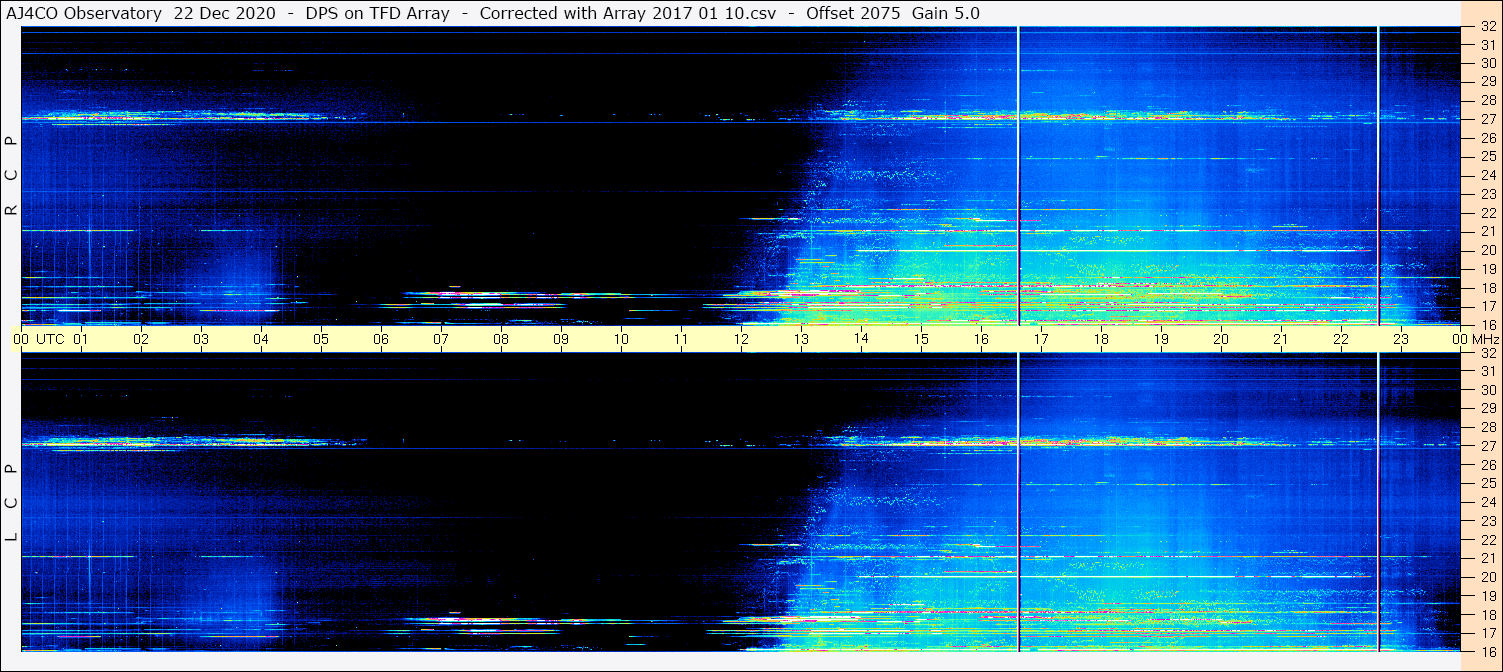This screenshot has height=672, width=1503.
Task: Select hour '14' on the time axis
Action: 861,339
